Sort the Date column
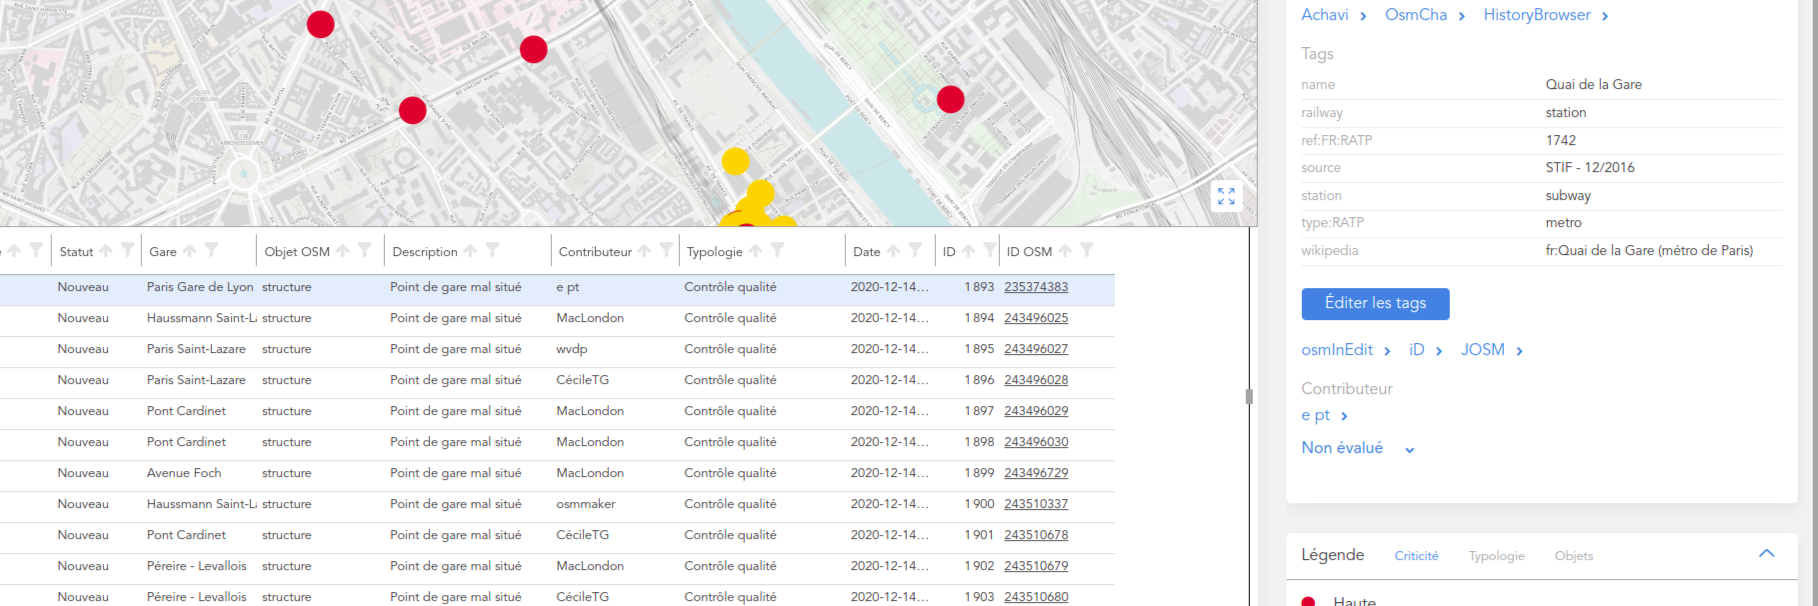This screenshot has height=606, width=1818. point(893,251)
